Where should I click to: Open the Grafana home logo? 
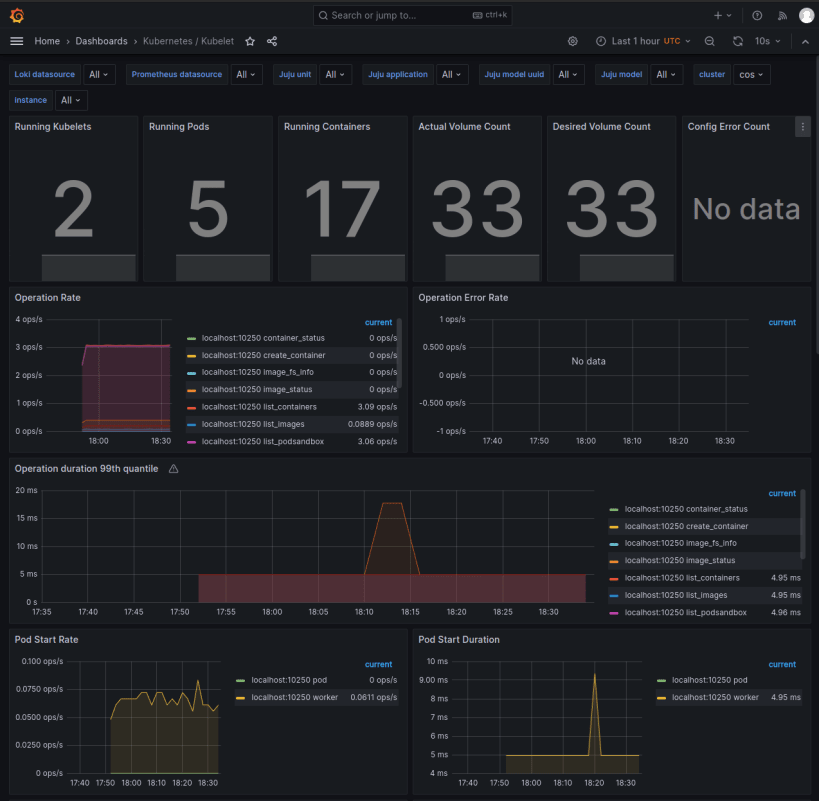click(x=17, y=16)
